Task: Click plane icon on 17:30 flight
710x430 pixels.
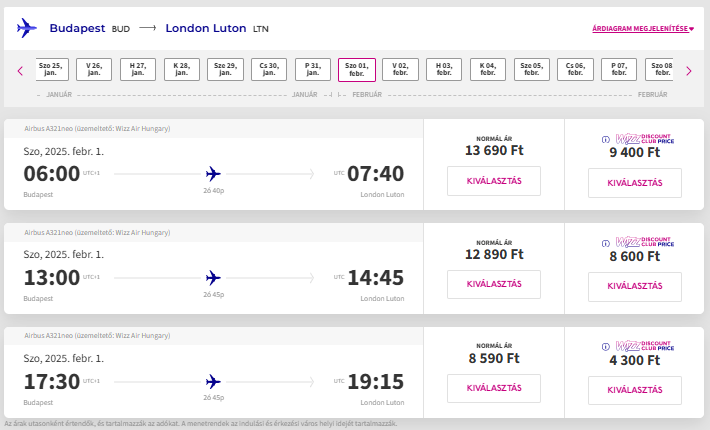Action: [213, 381]
